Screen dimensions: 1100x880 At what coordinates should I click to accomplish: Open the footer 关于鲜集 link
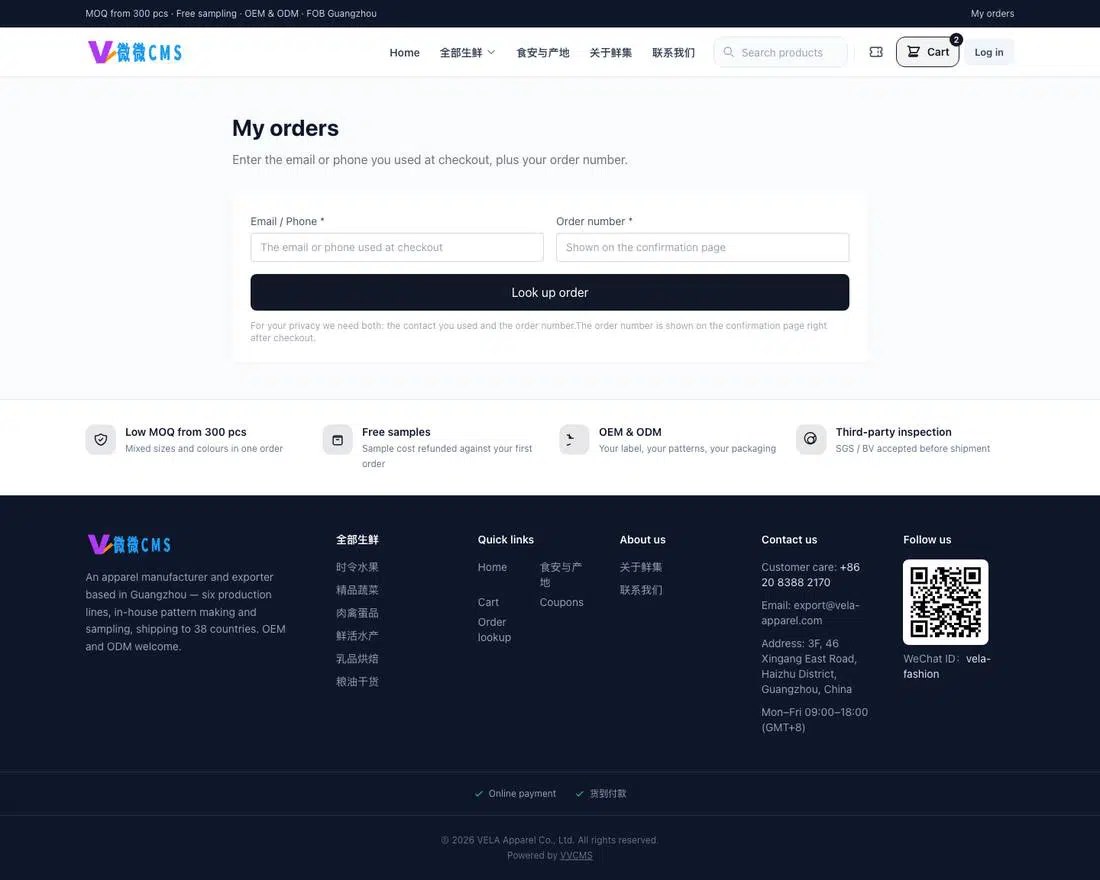[x=640, y=567]
